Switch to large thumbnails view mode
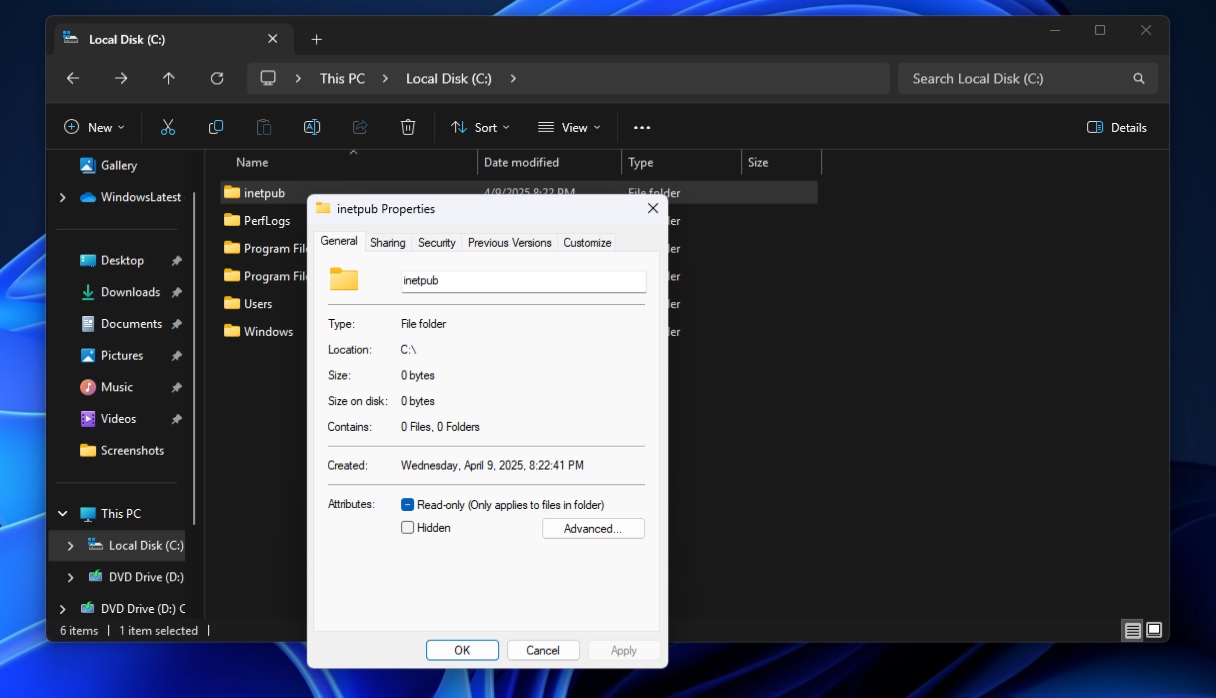This screenshot has width=1216, height=698. tap(1153, 630)
